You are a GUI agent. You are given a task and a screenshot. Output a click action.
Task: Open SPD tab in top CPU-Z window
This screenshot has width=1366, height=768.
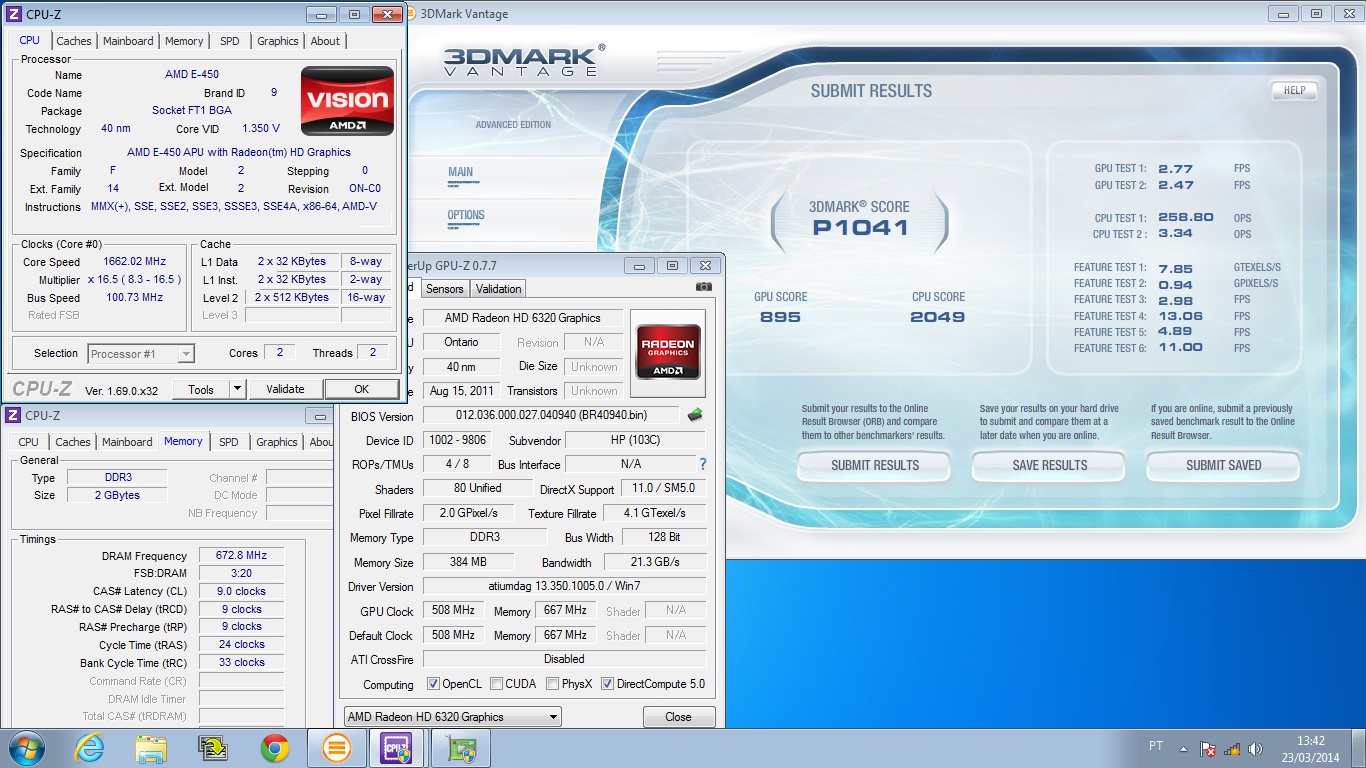[230, 41]
